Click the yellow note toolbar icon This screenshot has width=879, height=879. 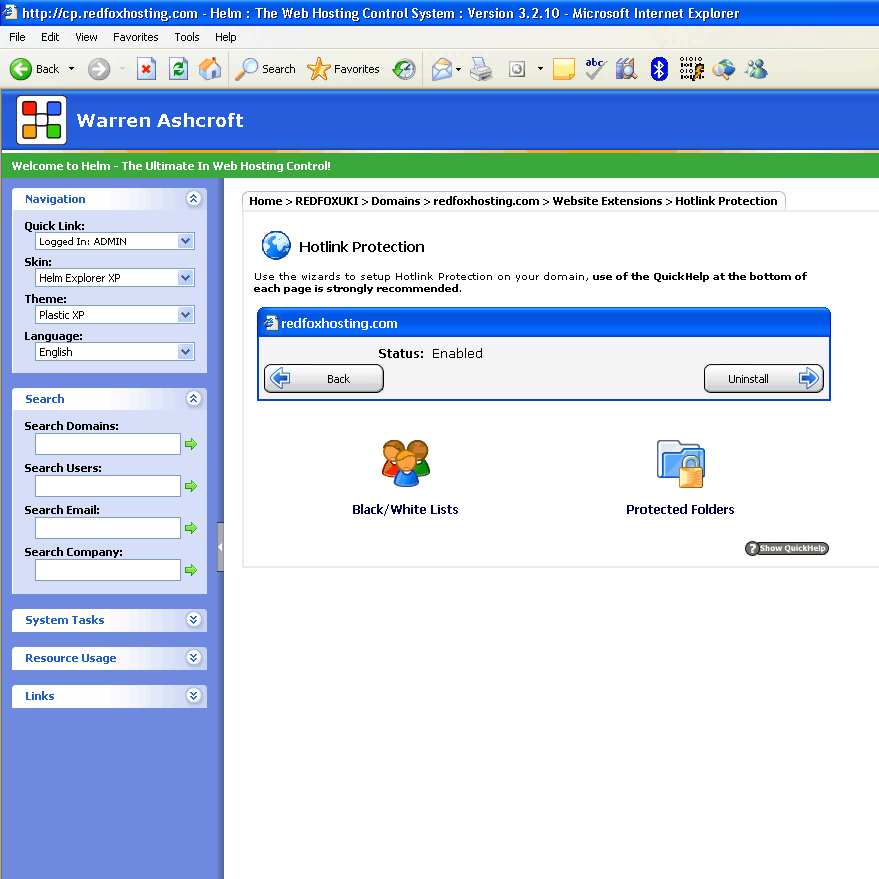[563, 70]
